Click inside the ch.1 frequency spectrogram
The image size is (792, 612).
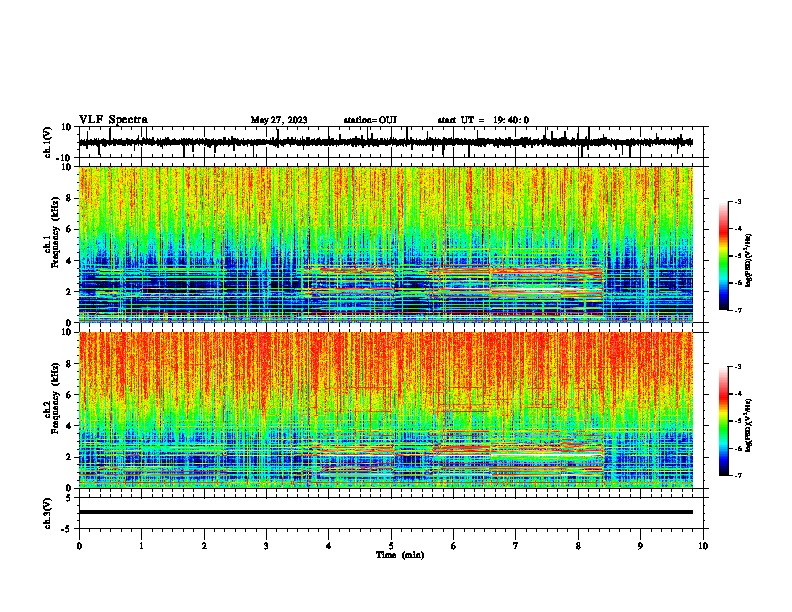click(386, 244)
